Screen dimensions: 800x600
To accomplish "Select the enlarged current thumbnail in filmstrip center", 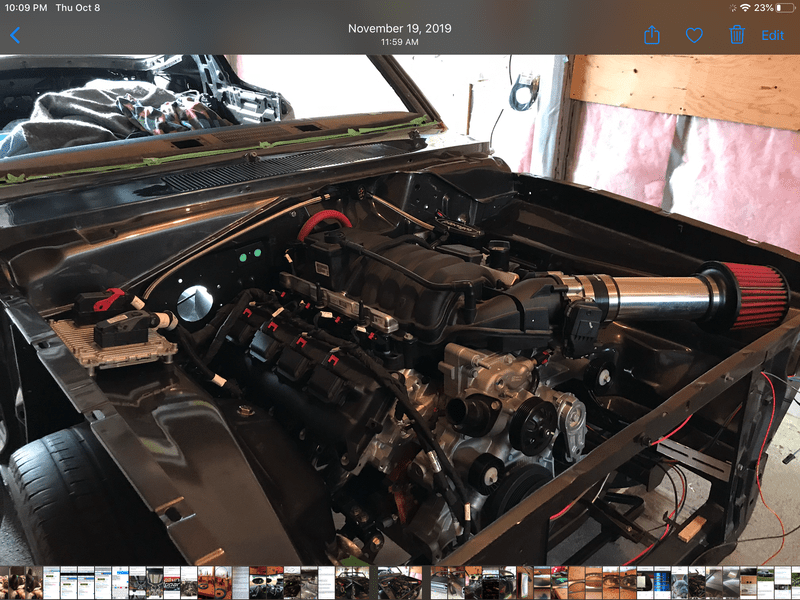I will tap(400, 583).
